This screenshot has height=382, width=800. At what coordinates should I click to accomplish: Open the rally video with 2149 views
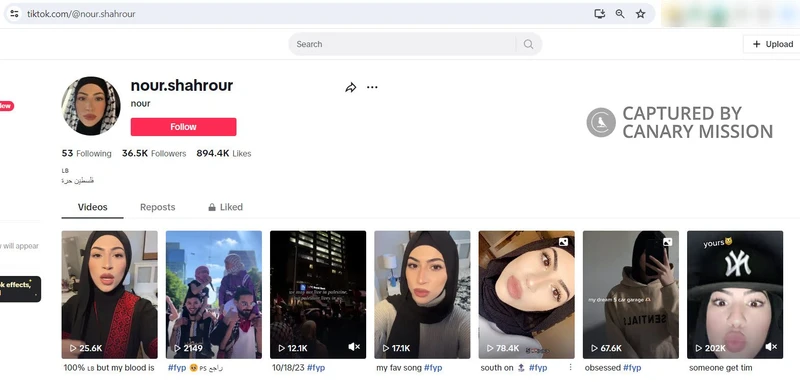214,294
